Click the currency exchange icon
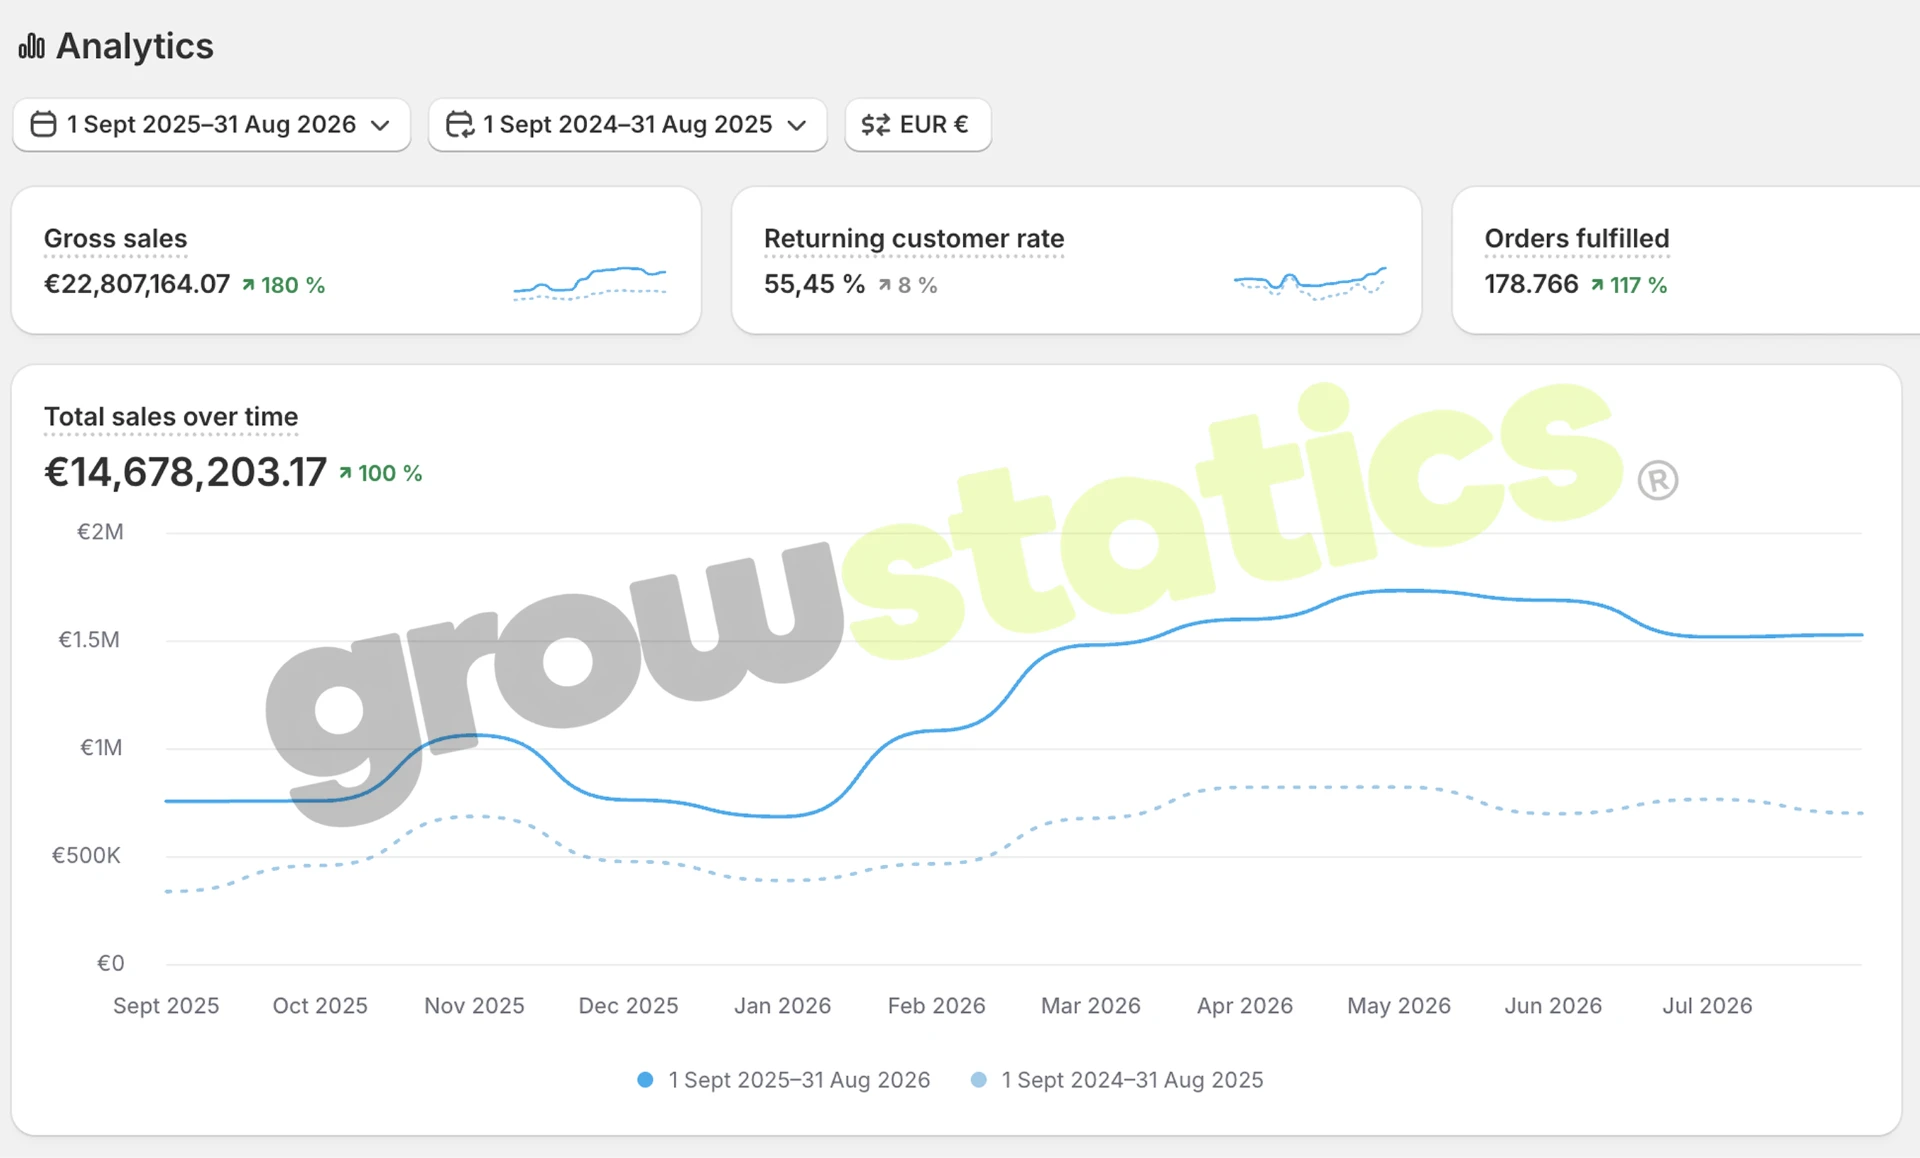 coord(876,124)
